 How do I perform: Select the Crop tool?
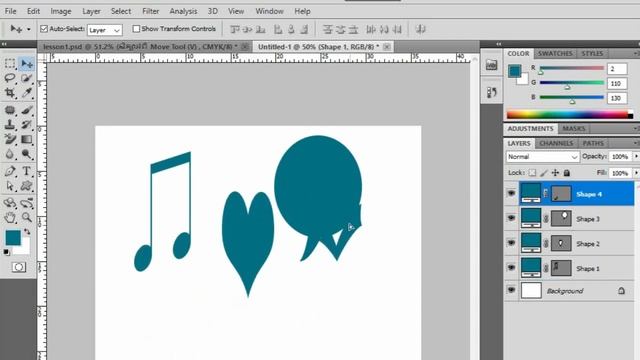point(10,93)
